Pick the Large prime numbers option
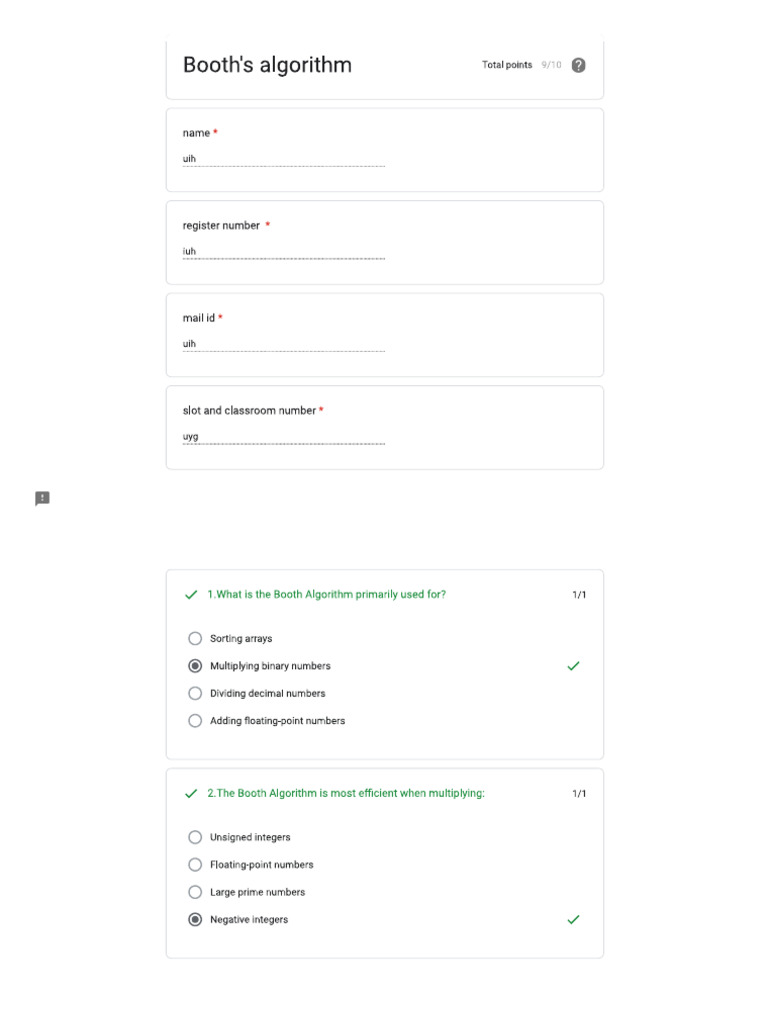The image size is (768, 1024). (x=195, y=892)
